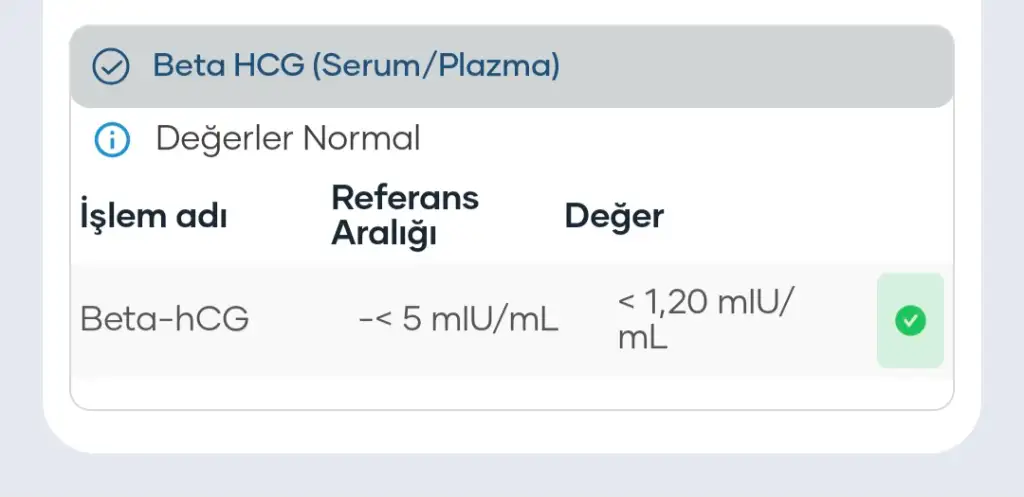Click the green checkmark status icon
The width and height of the screenshot is (1024, 497).
[910, 321]
